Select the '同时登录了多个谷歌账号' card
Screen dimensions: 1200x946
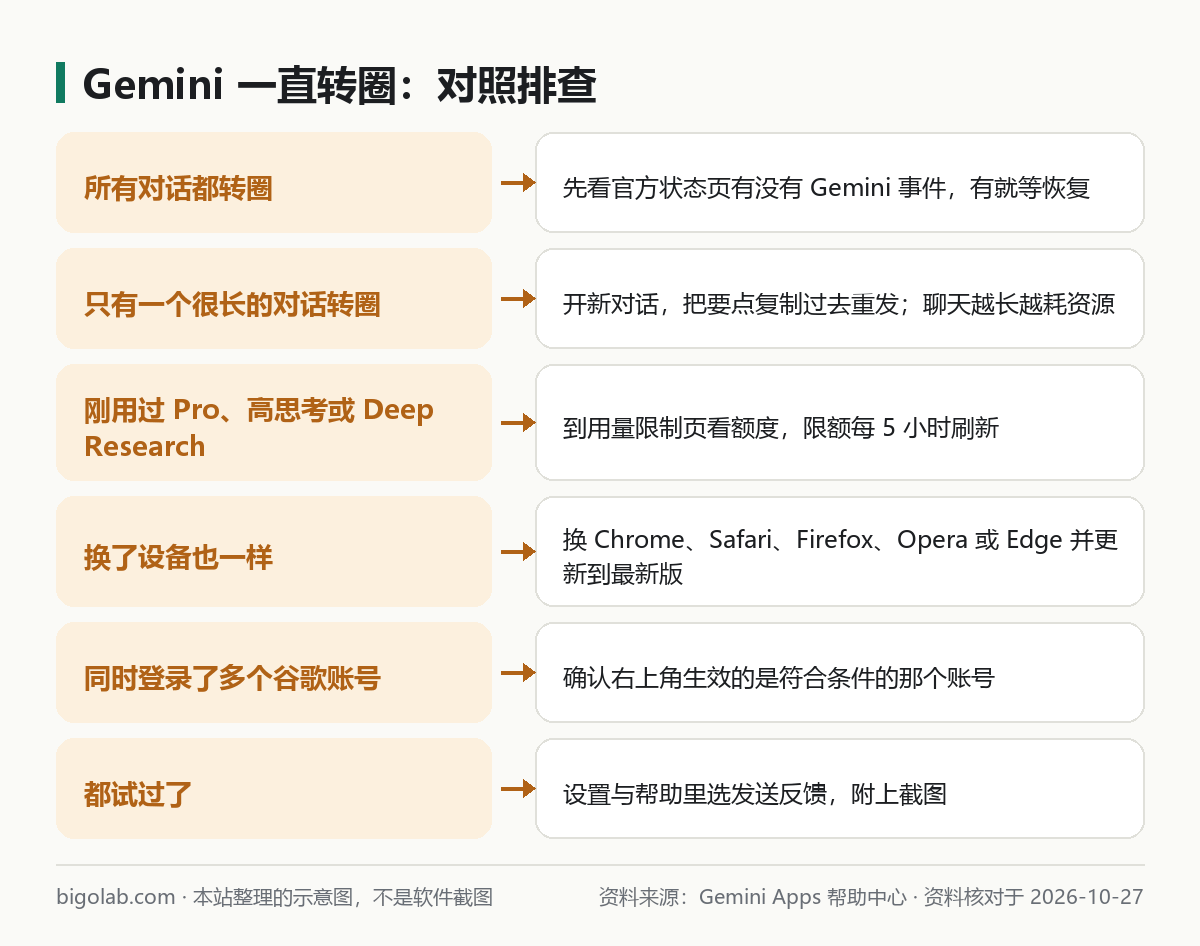(274, 673)
